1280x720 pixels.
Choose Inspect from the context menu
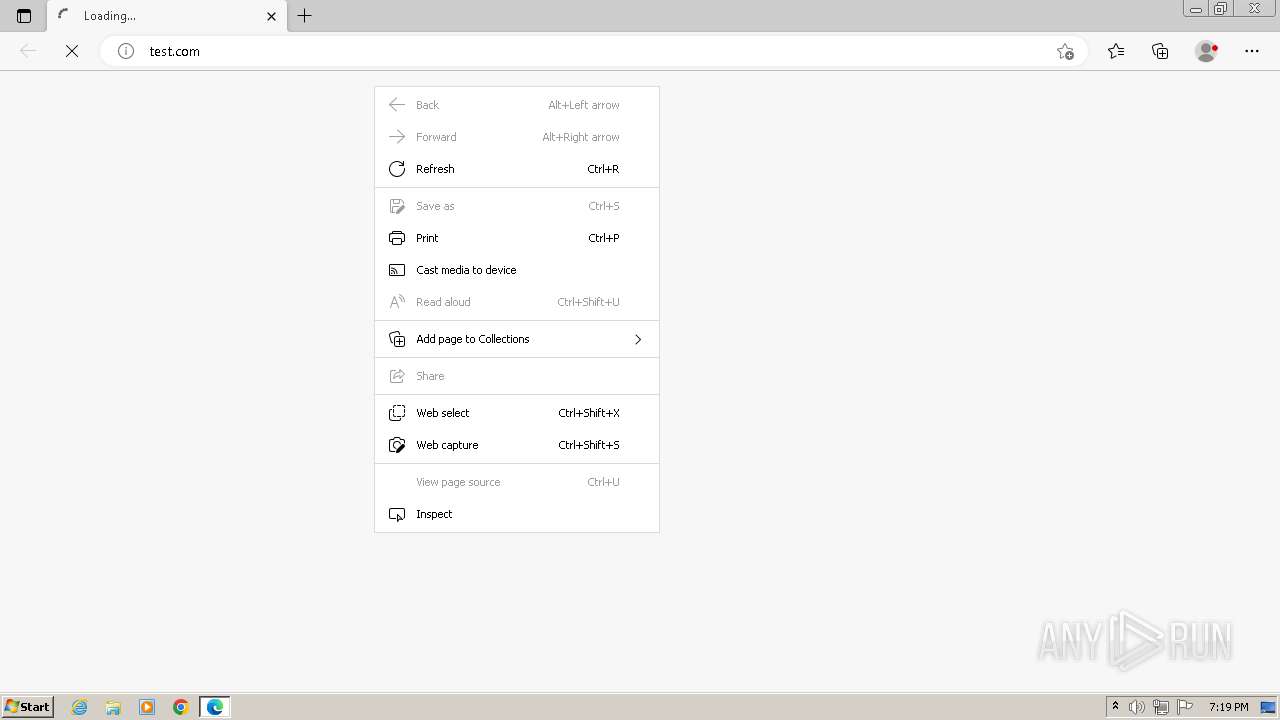click(x=517, y=514)
